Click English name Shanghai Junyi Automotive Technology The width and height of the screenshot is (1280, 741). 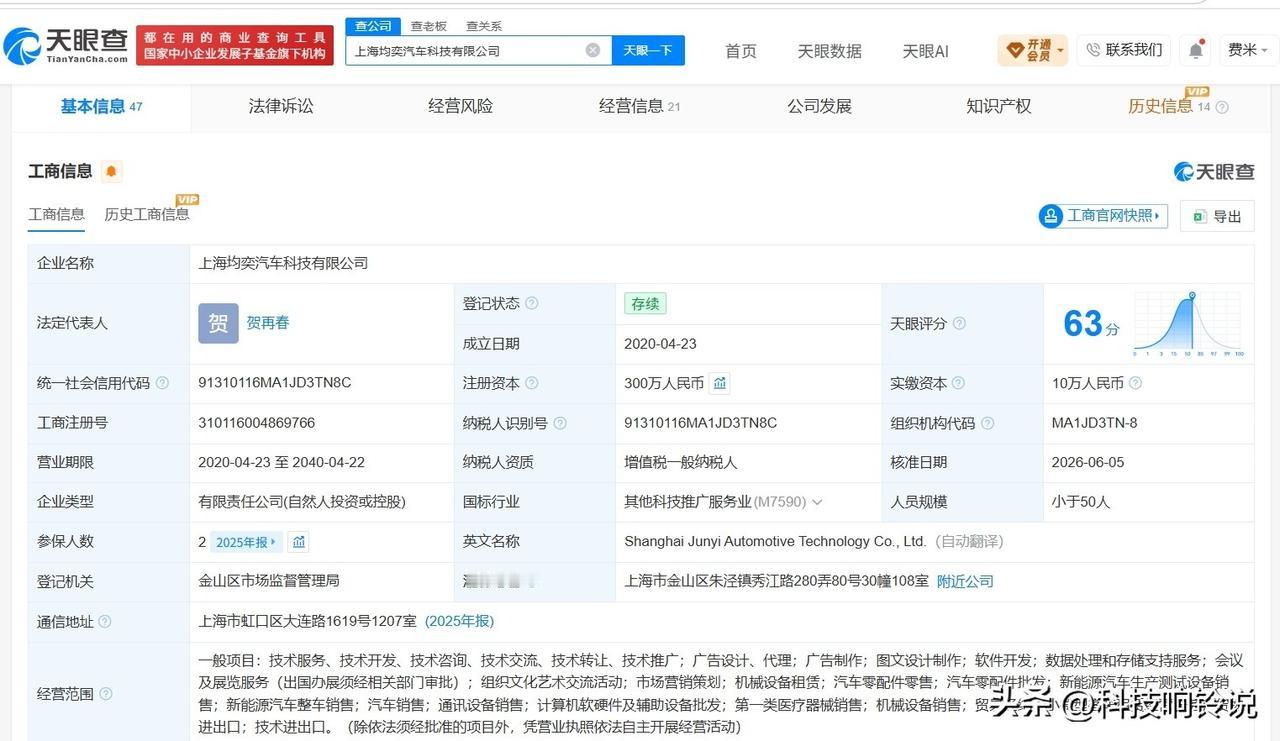(775, 541)
